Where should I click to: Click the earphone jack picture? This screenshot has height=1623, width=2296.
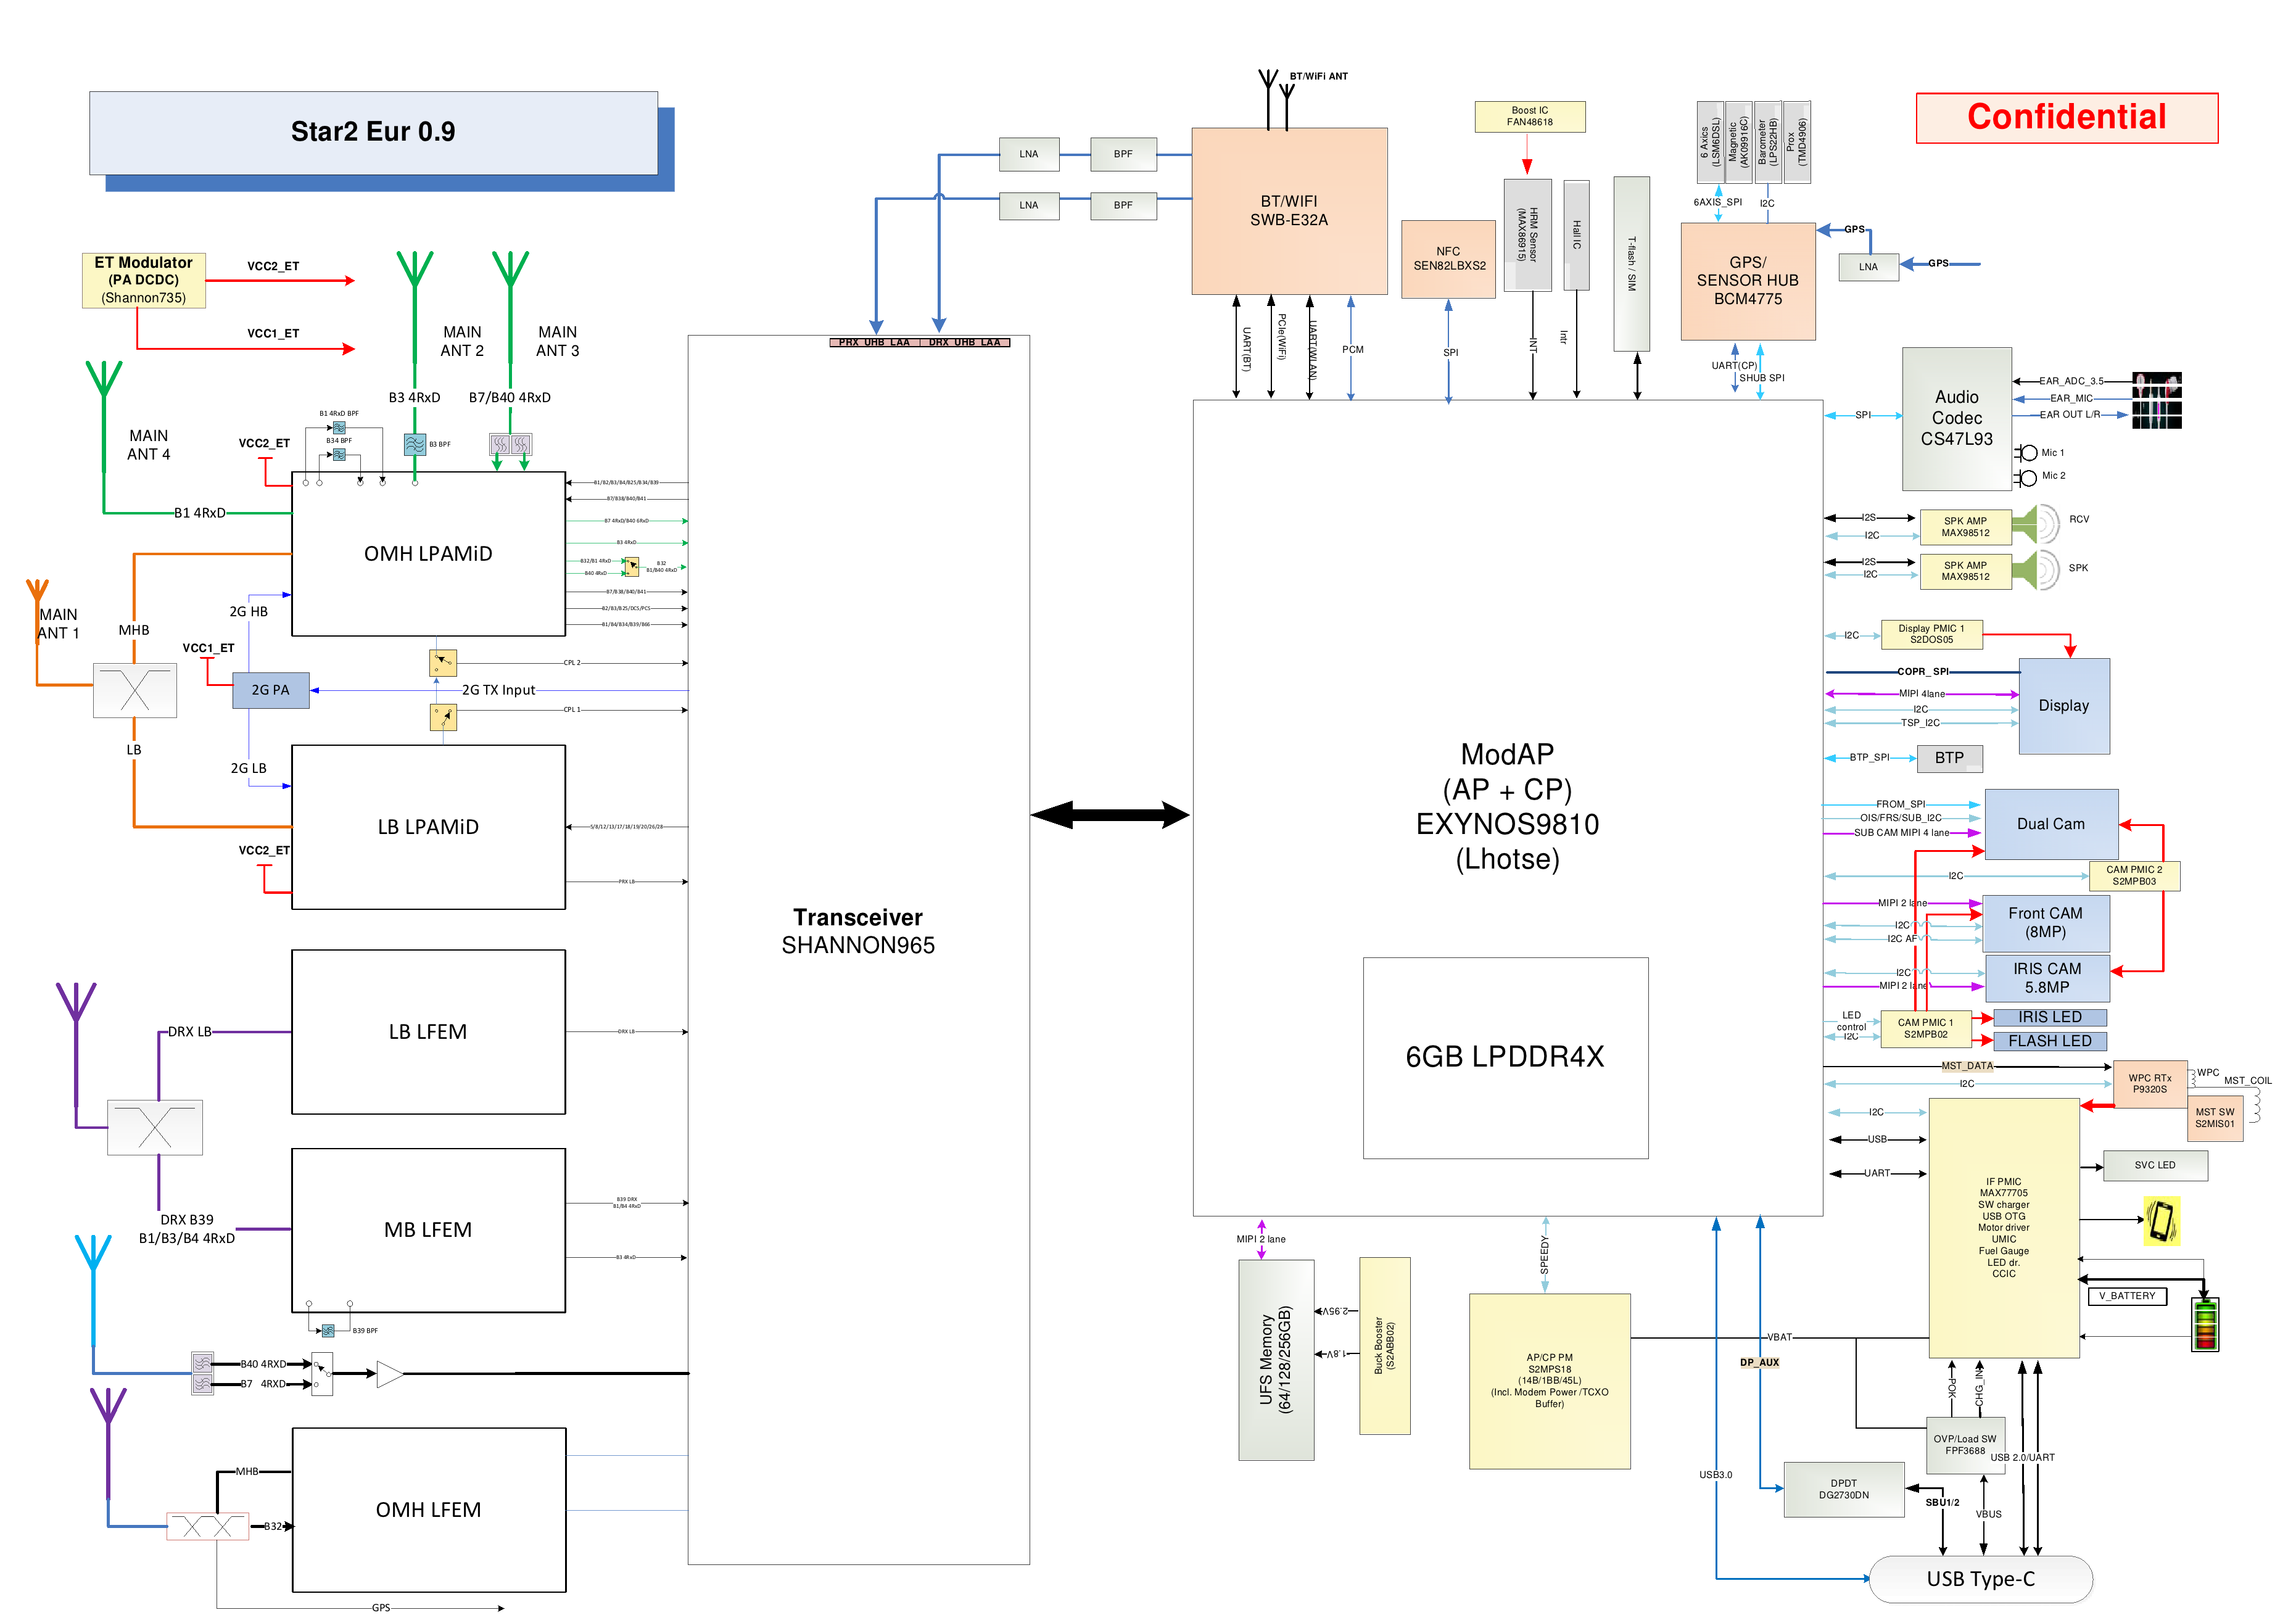point(2157,400)
